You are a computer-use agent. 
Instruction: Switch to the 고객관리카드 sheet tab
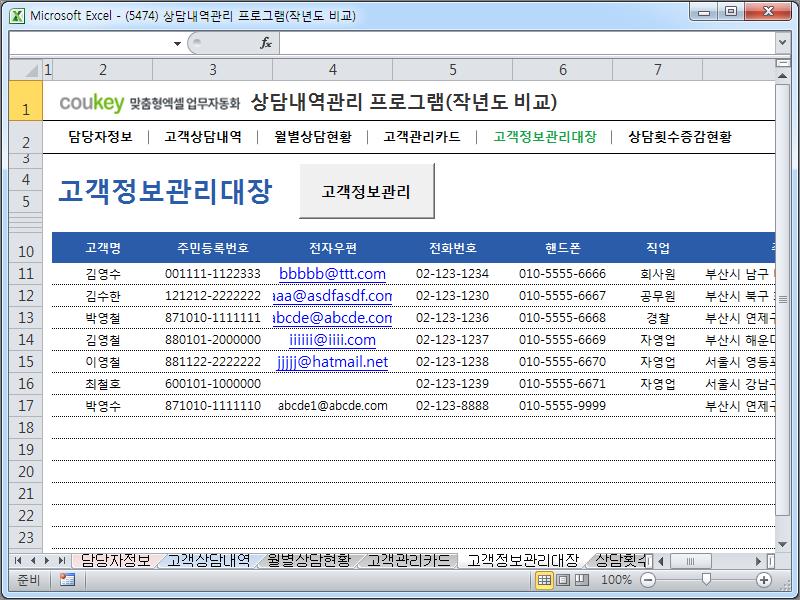point(409,560)
